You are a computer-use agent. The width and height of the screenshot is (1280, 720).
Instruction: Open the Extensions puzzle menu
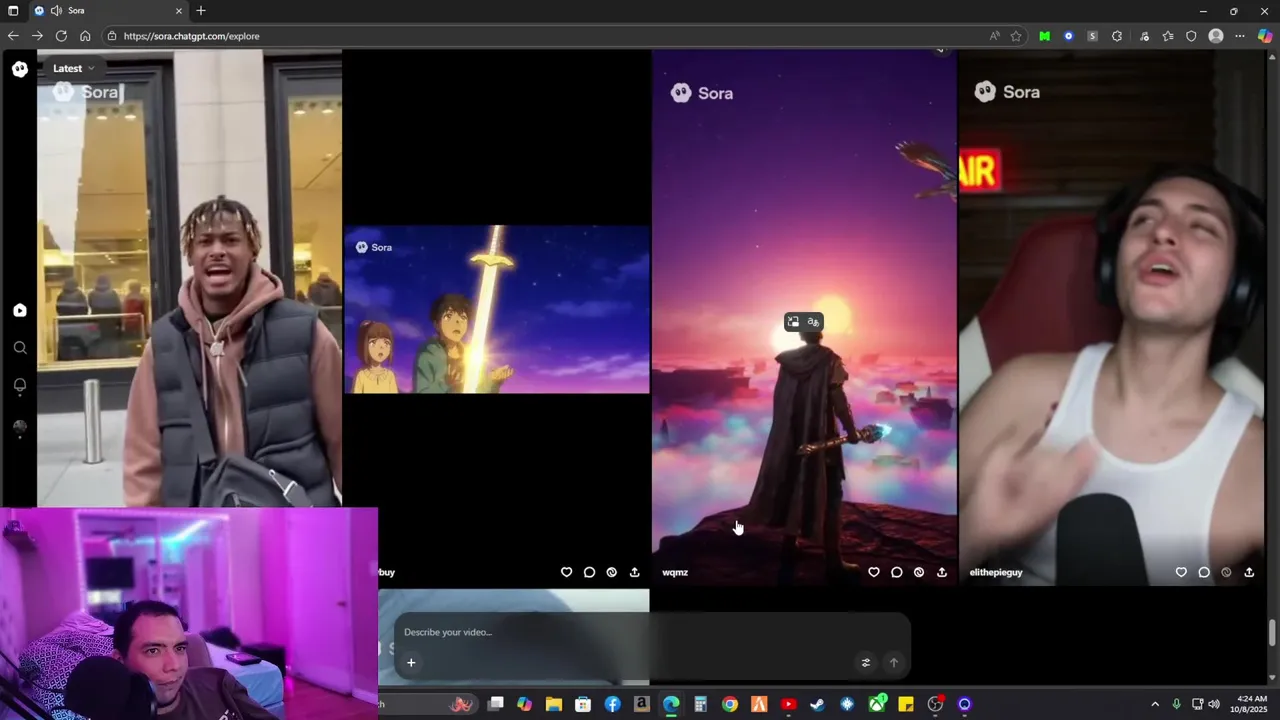tap(1117, 36)
